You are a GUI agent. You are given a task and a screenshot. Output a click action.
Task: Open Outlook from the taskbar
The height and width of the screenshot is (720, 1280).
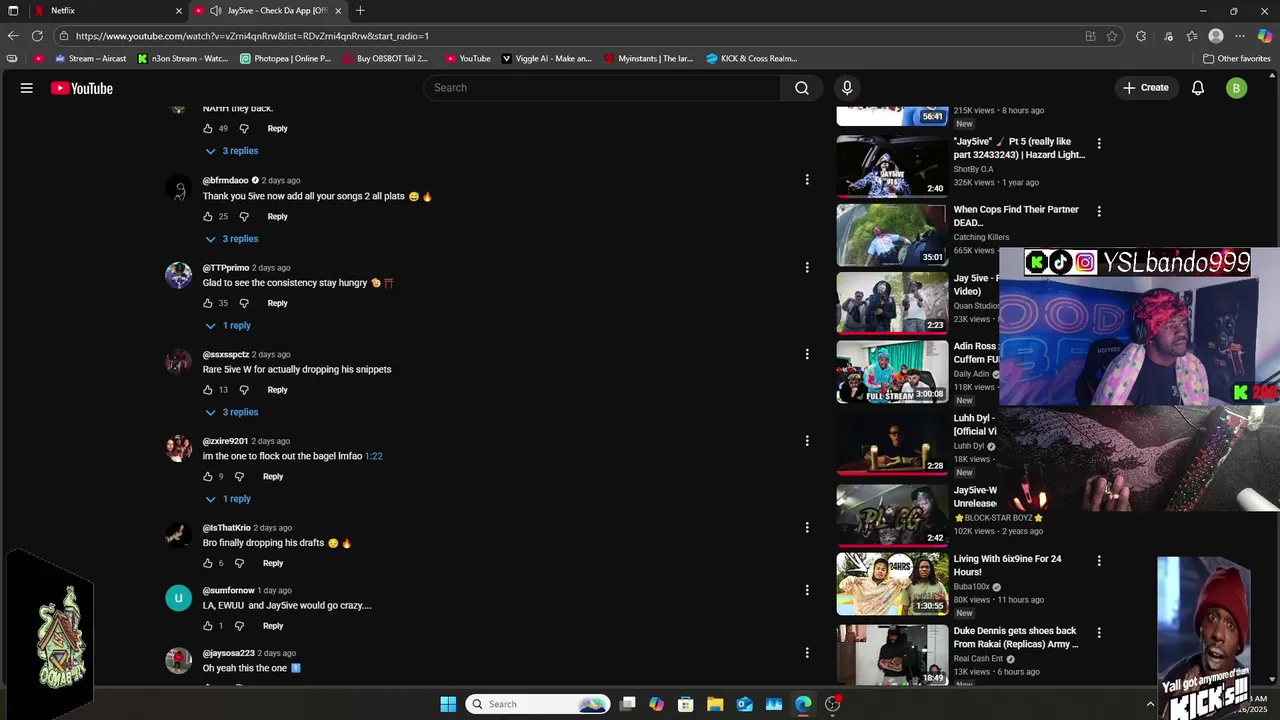pos(745,704)
